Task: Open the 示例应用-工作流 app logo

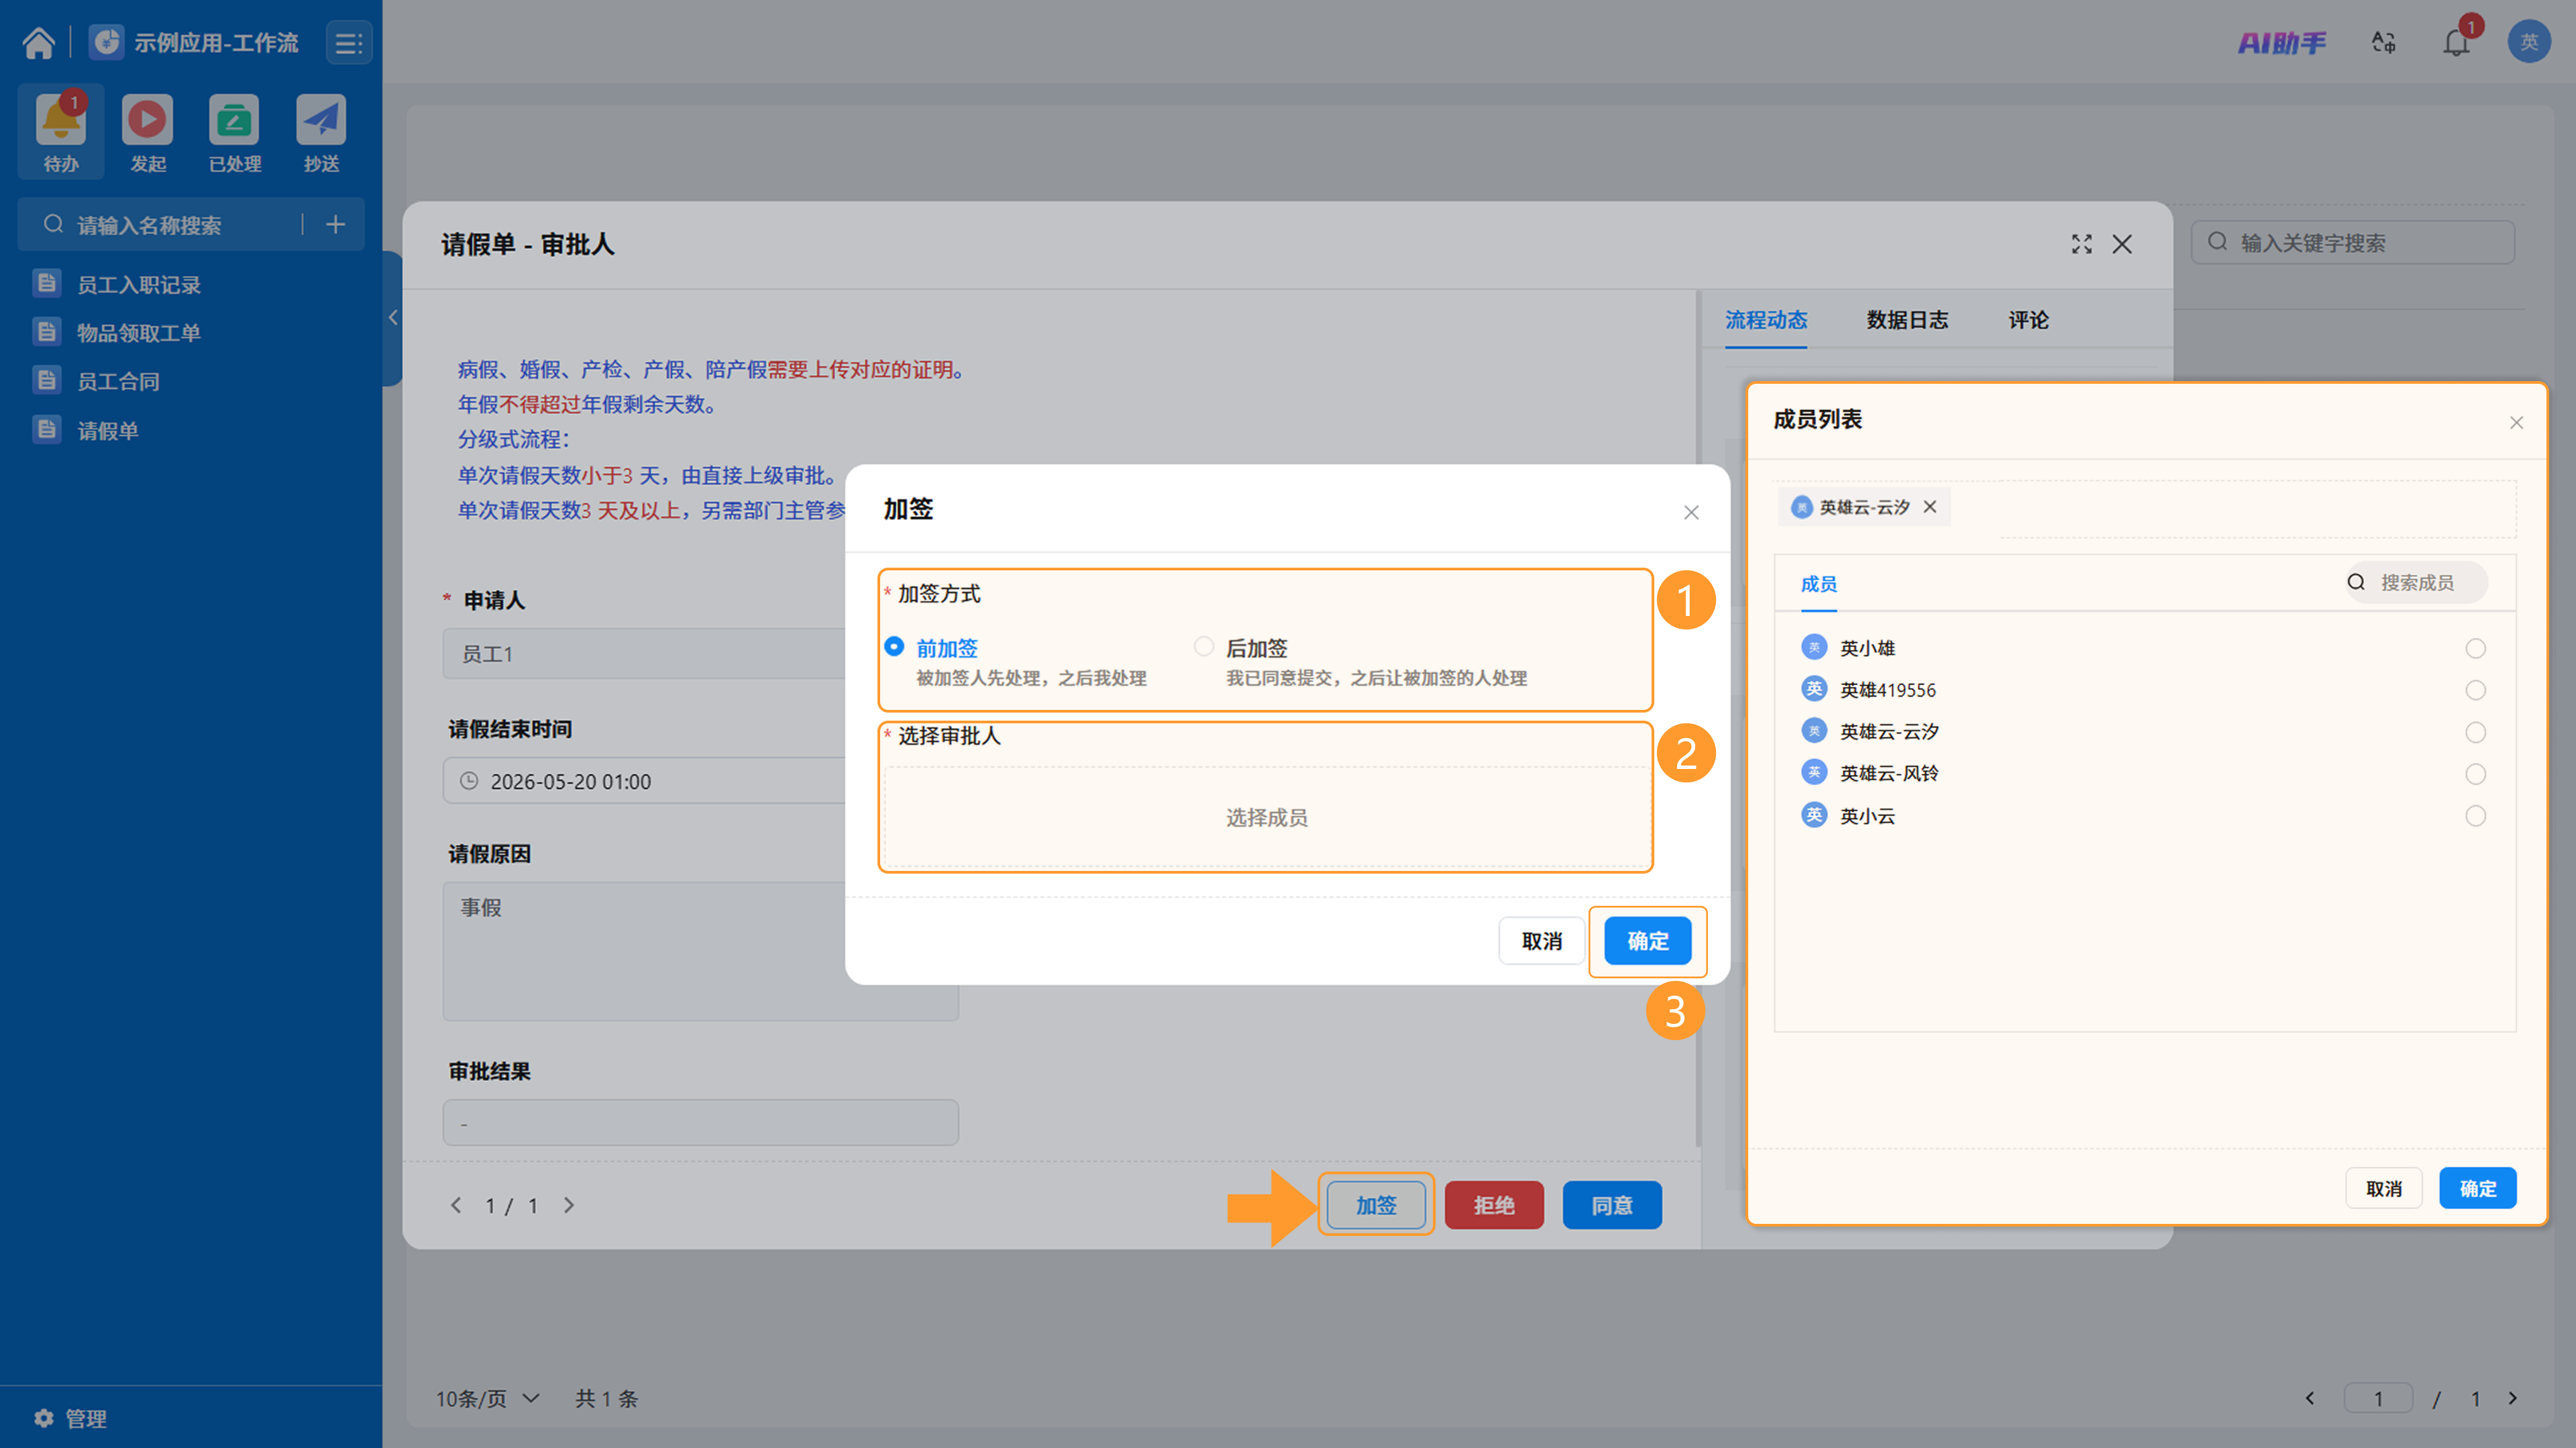Action: click(x=106, y=43)
